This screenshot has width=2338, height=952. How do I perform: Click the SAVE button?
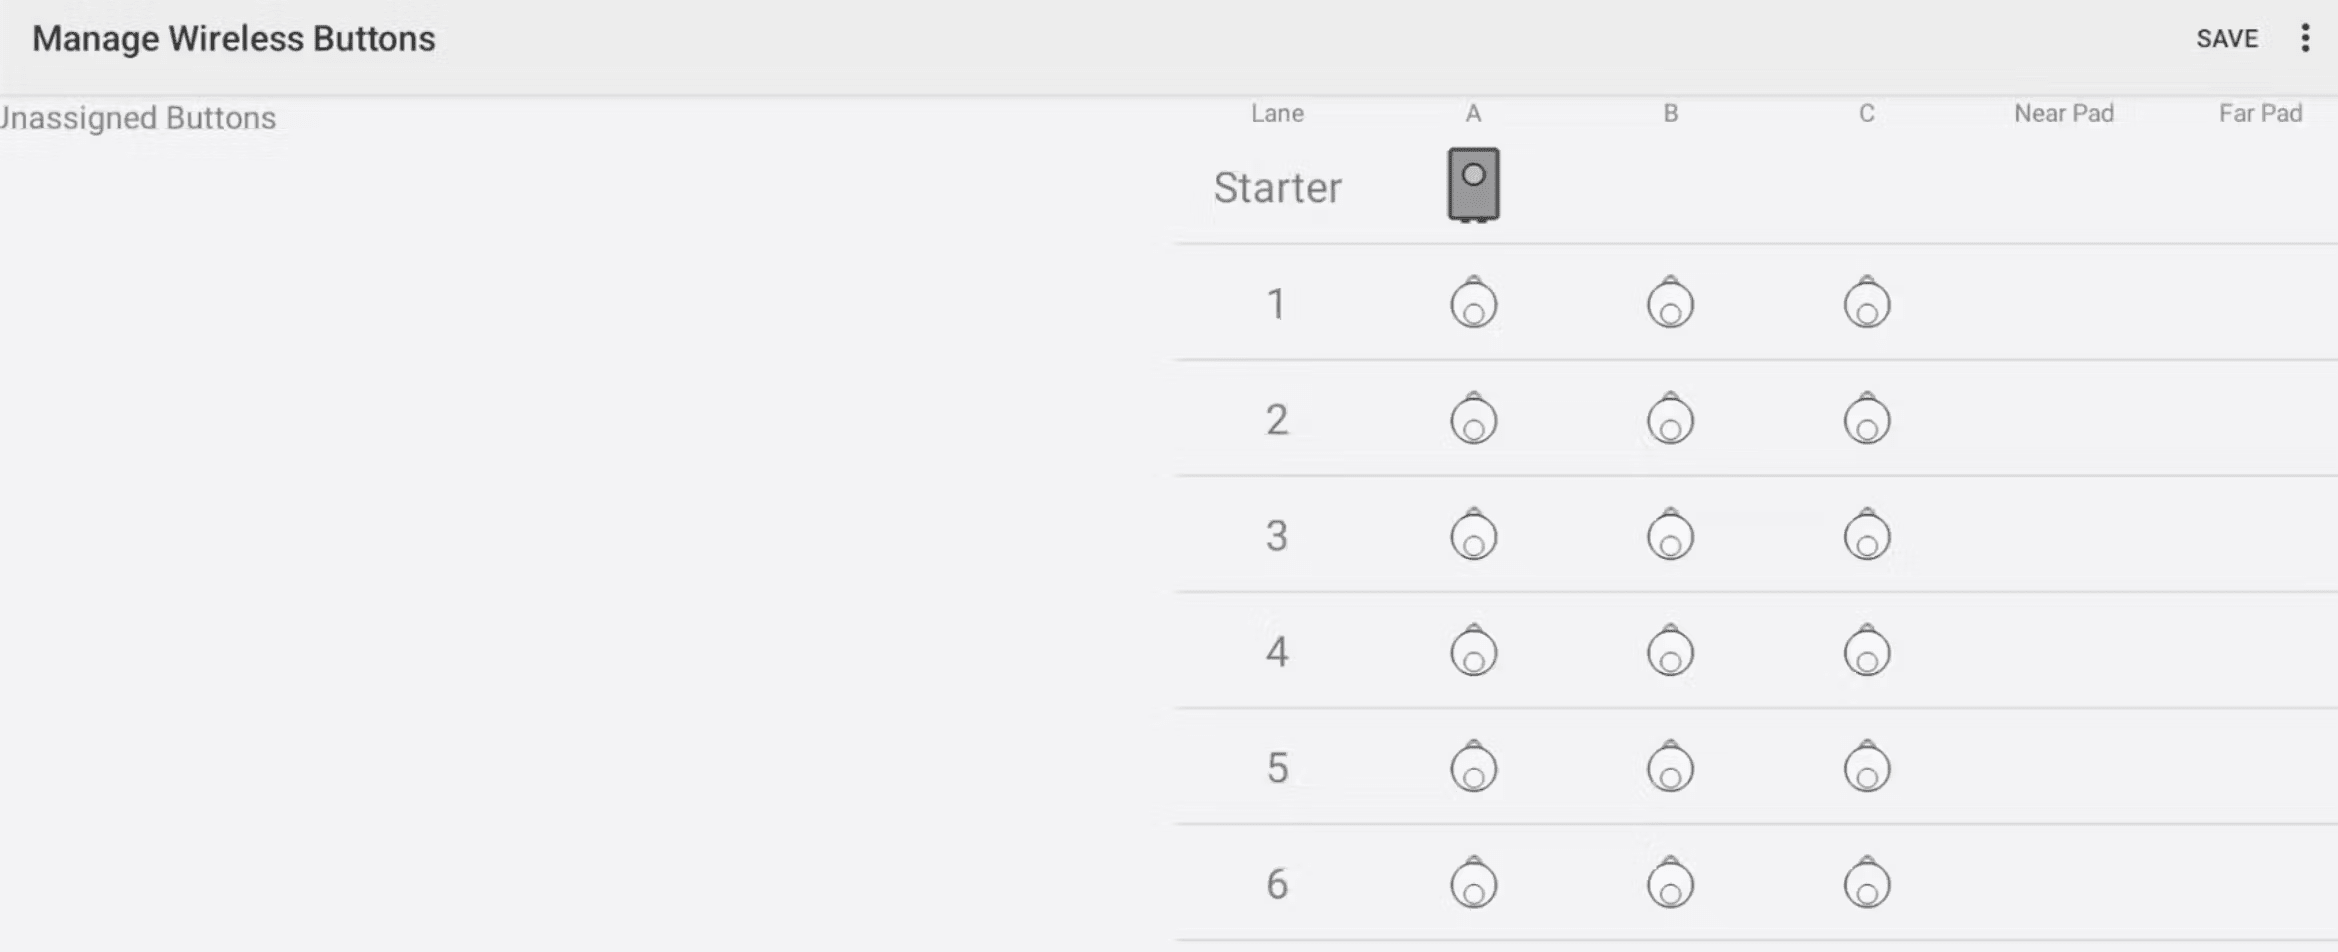[x=2227, y=39]
